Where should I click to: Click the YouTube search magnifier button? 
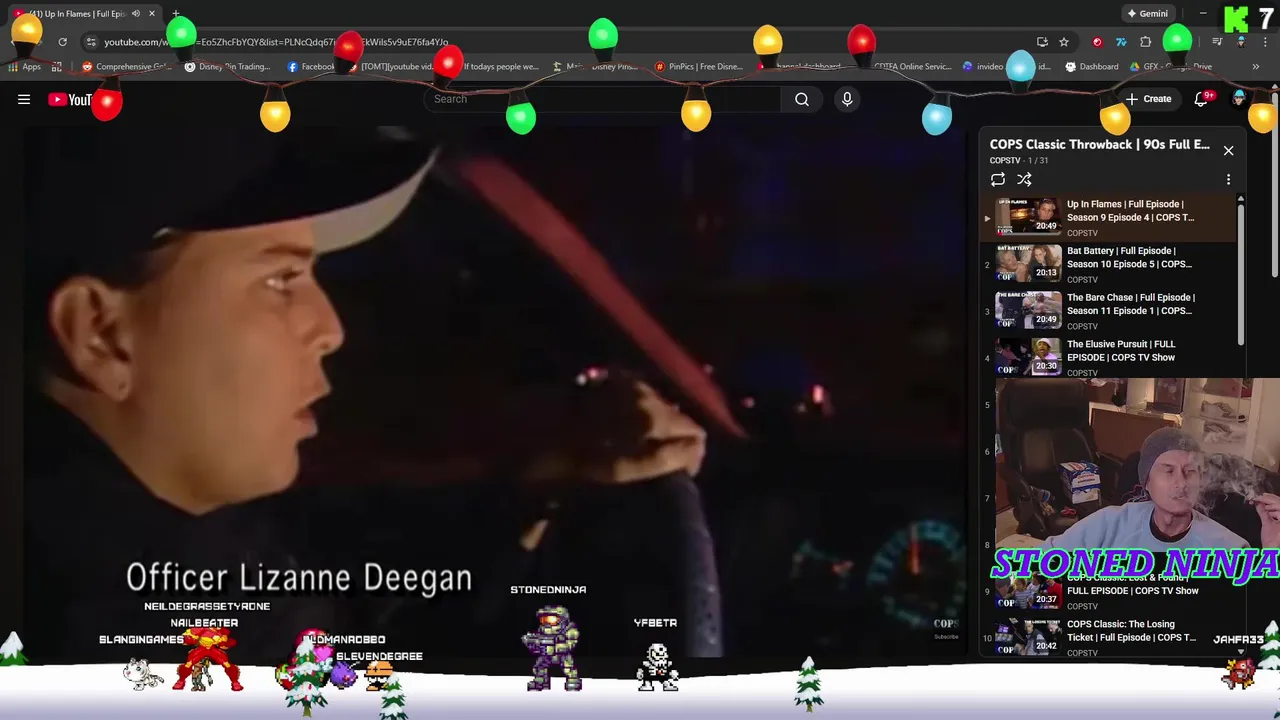[801, 99]
